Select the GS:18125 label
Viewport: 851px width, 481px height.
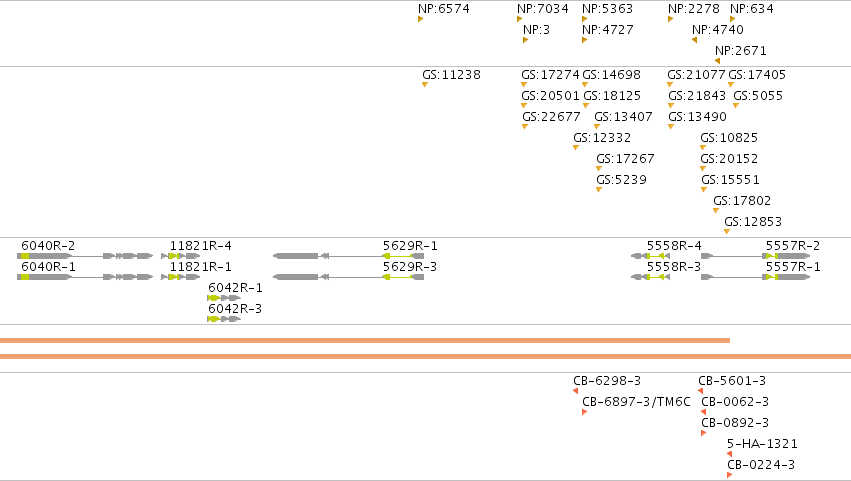[x=612, y=96]
